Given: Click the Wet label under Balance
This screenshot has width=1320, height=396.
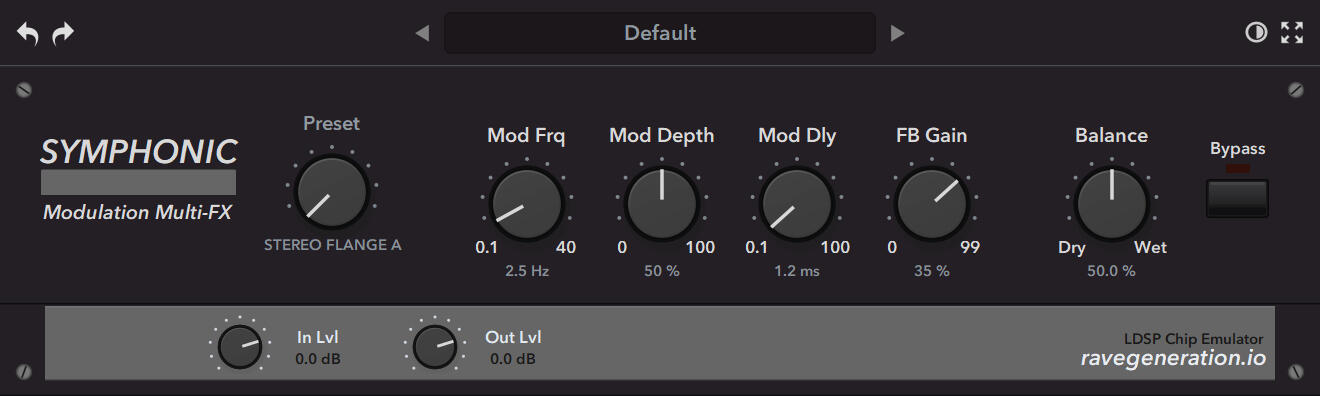Looking at the screenshot, I should tap(1150, 248).
